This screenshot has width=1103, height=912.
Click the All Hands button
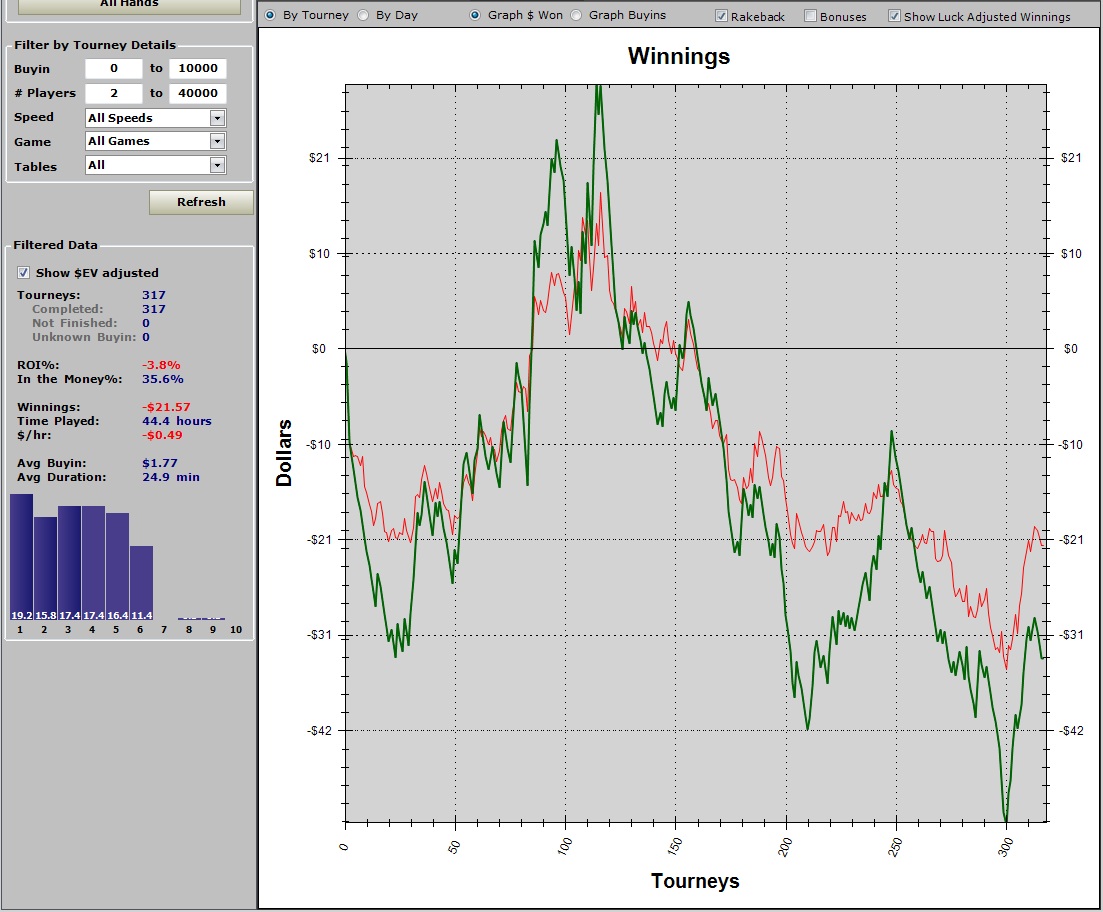(129, 6)
